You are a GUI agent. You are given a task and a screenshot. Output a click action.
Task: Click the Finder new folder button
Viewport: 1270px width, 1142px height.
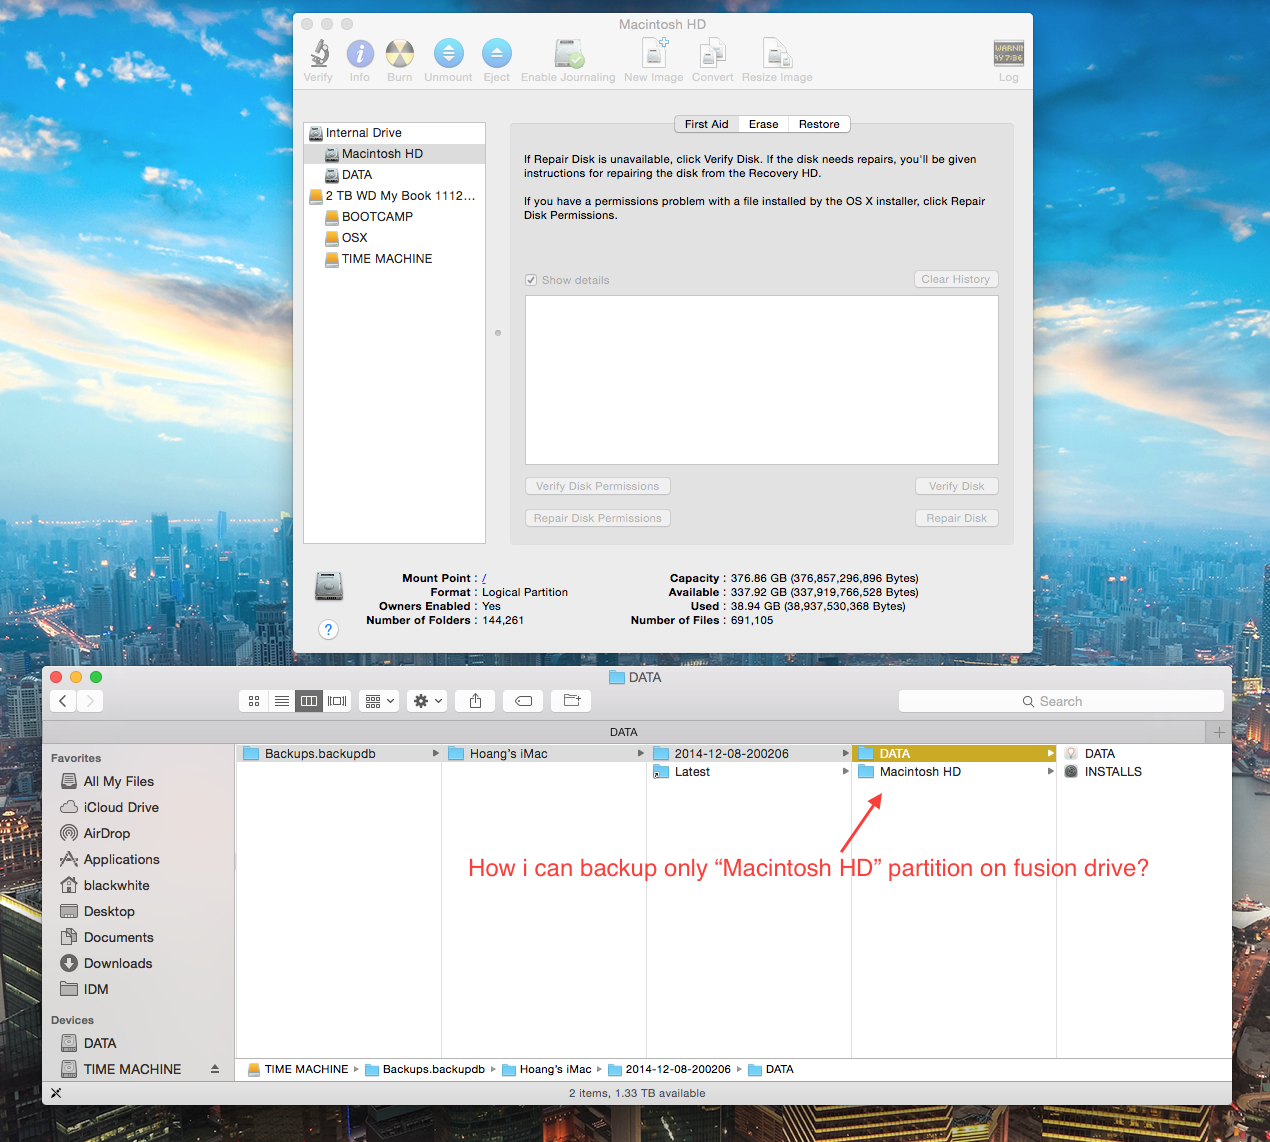[571, 701]
